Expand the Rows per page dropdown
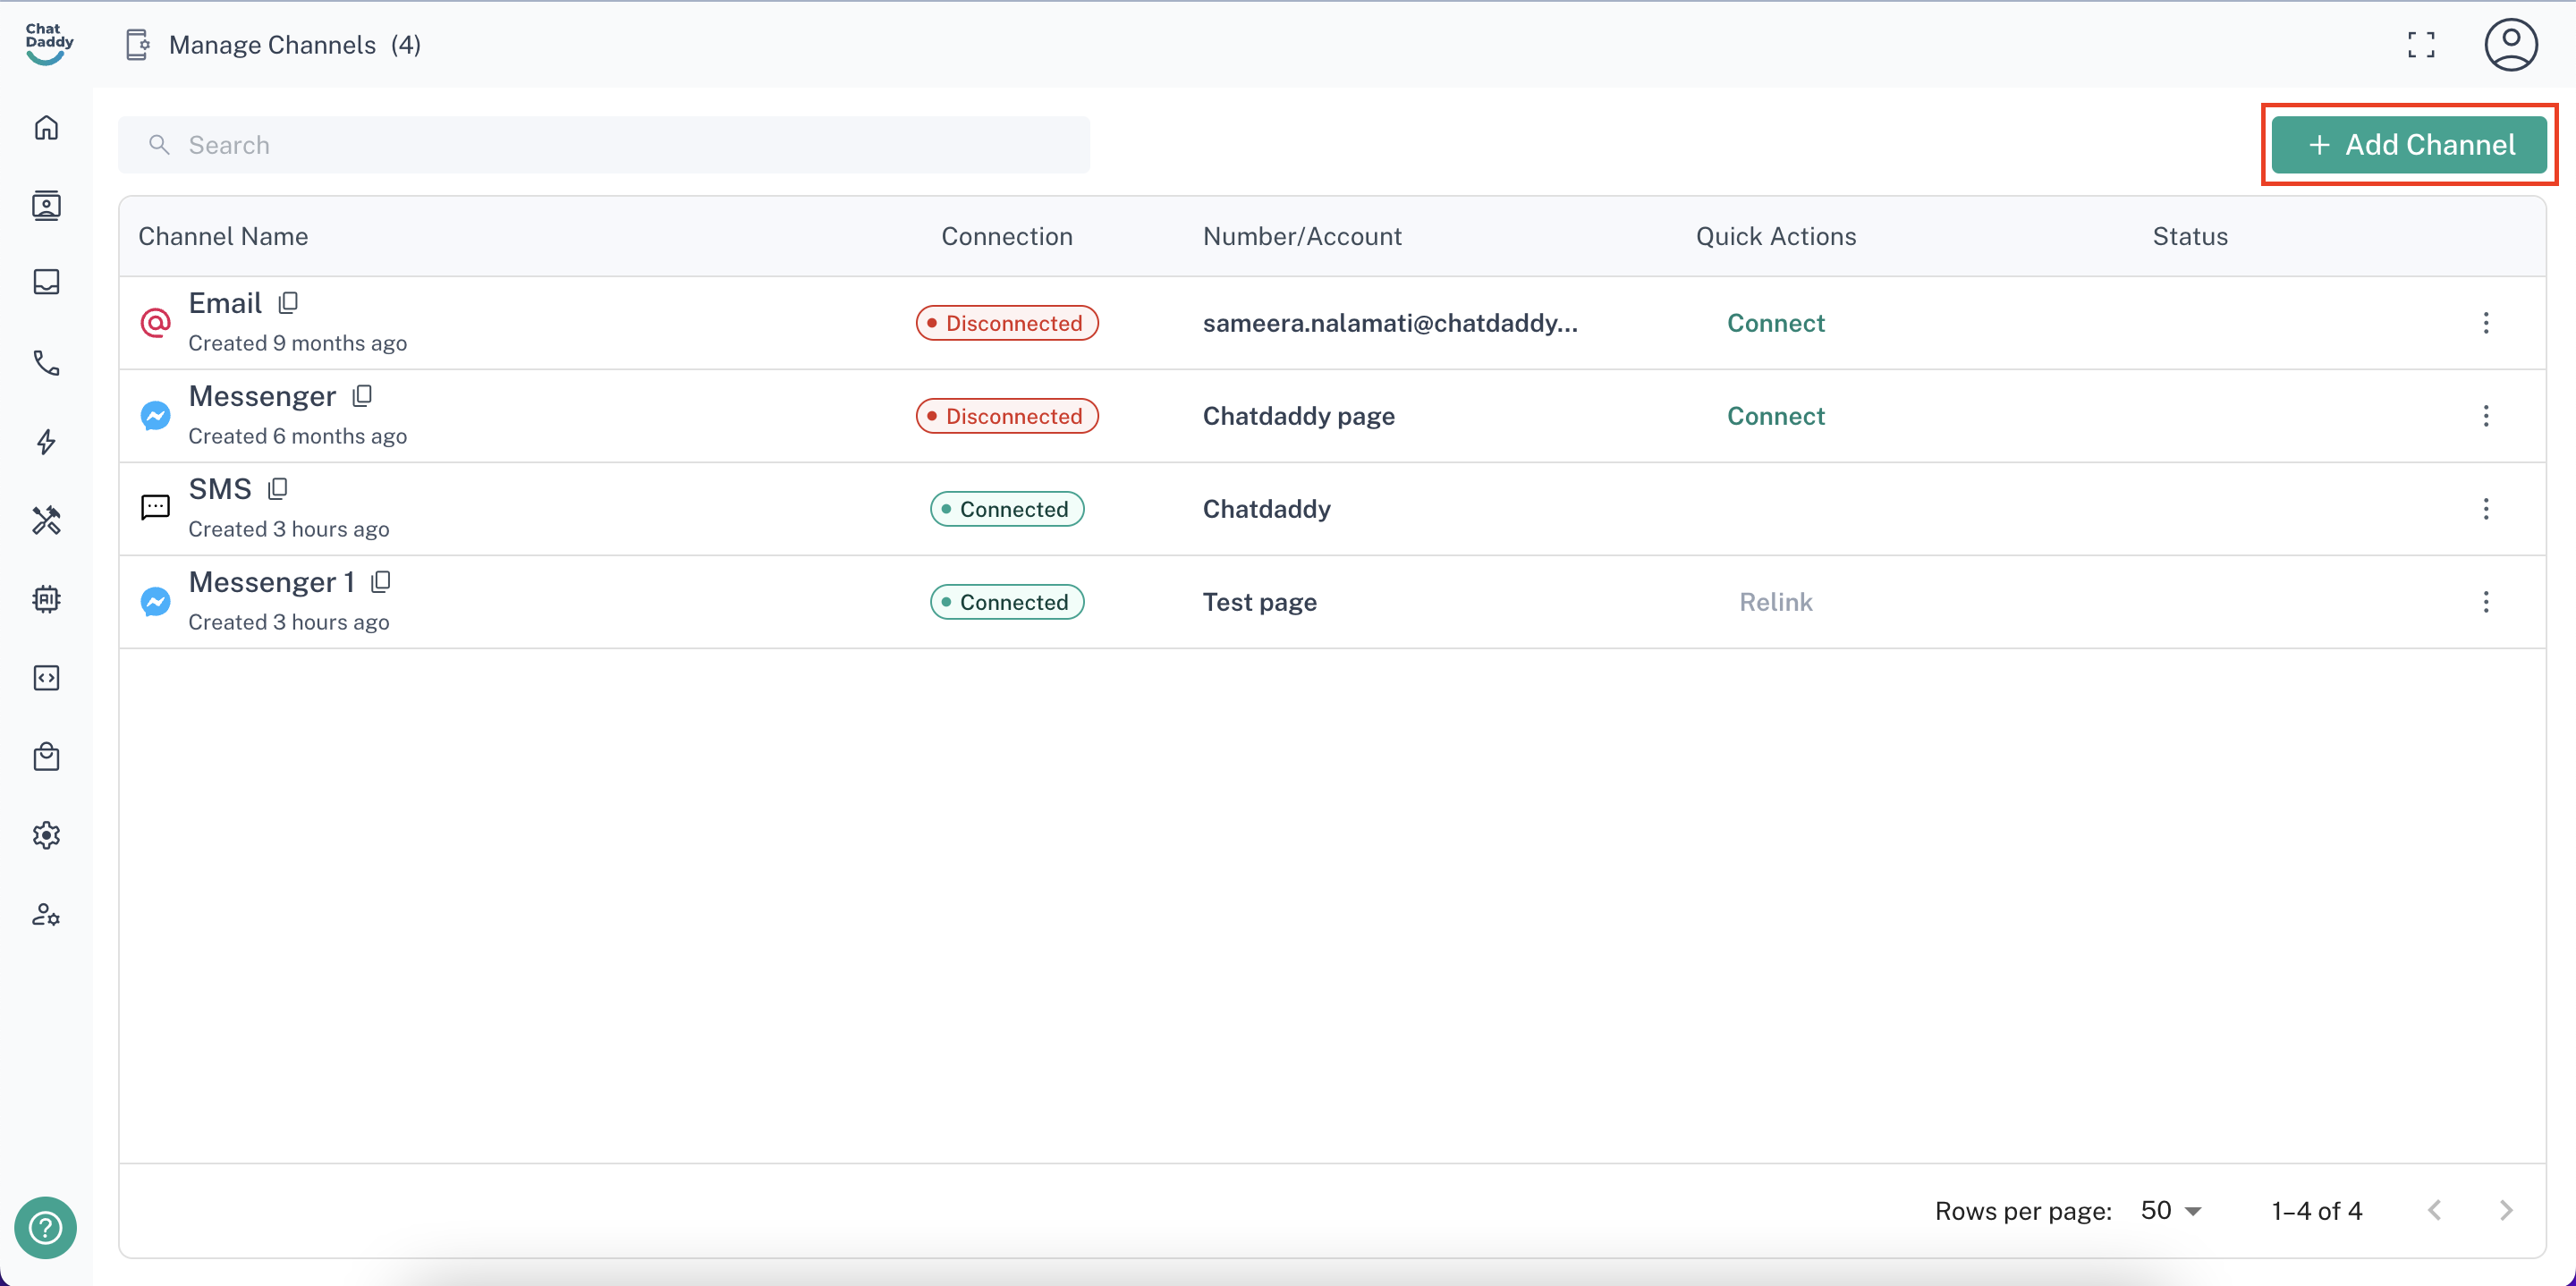The width and height of the screenshot is (2576, 1286). (x=2171, y=1210)
